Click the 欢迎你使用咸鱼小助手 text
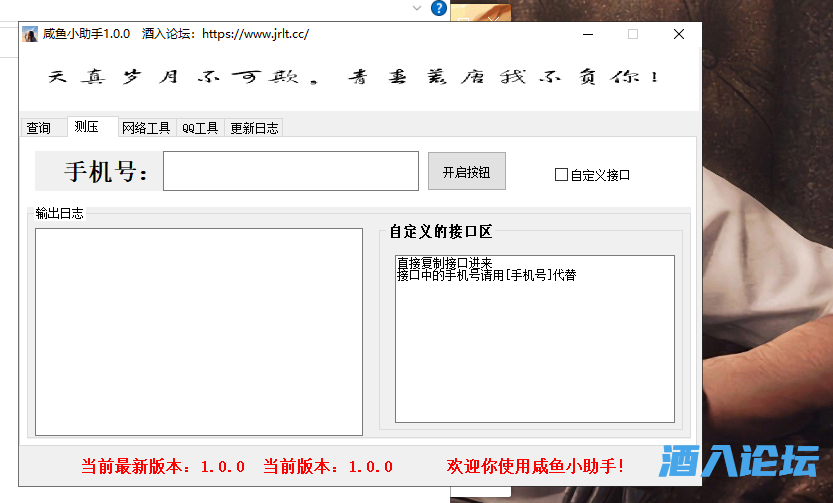Image resolution: width=833 pixels, height=503 pixels. point(535,466)
